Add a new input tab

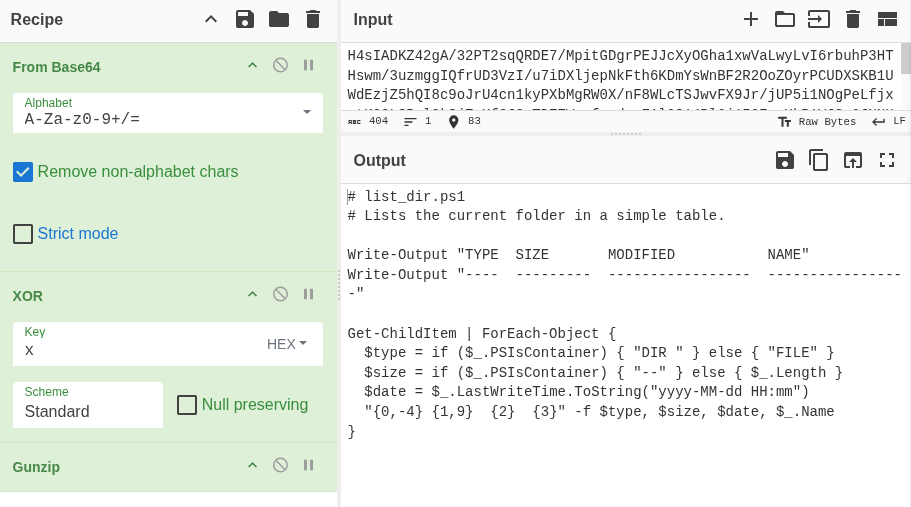click(751, 19)
